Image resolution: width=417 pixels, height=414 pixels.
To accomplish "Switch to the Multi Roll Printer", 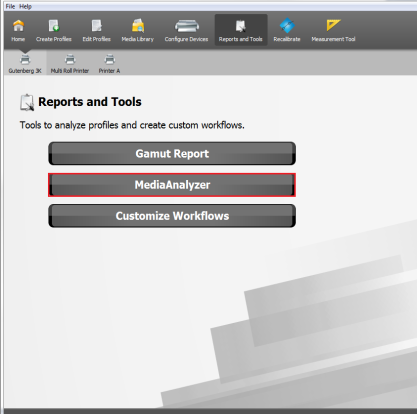I will tap(70, 64).
